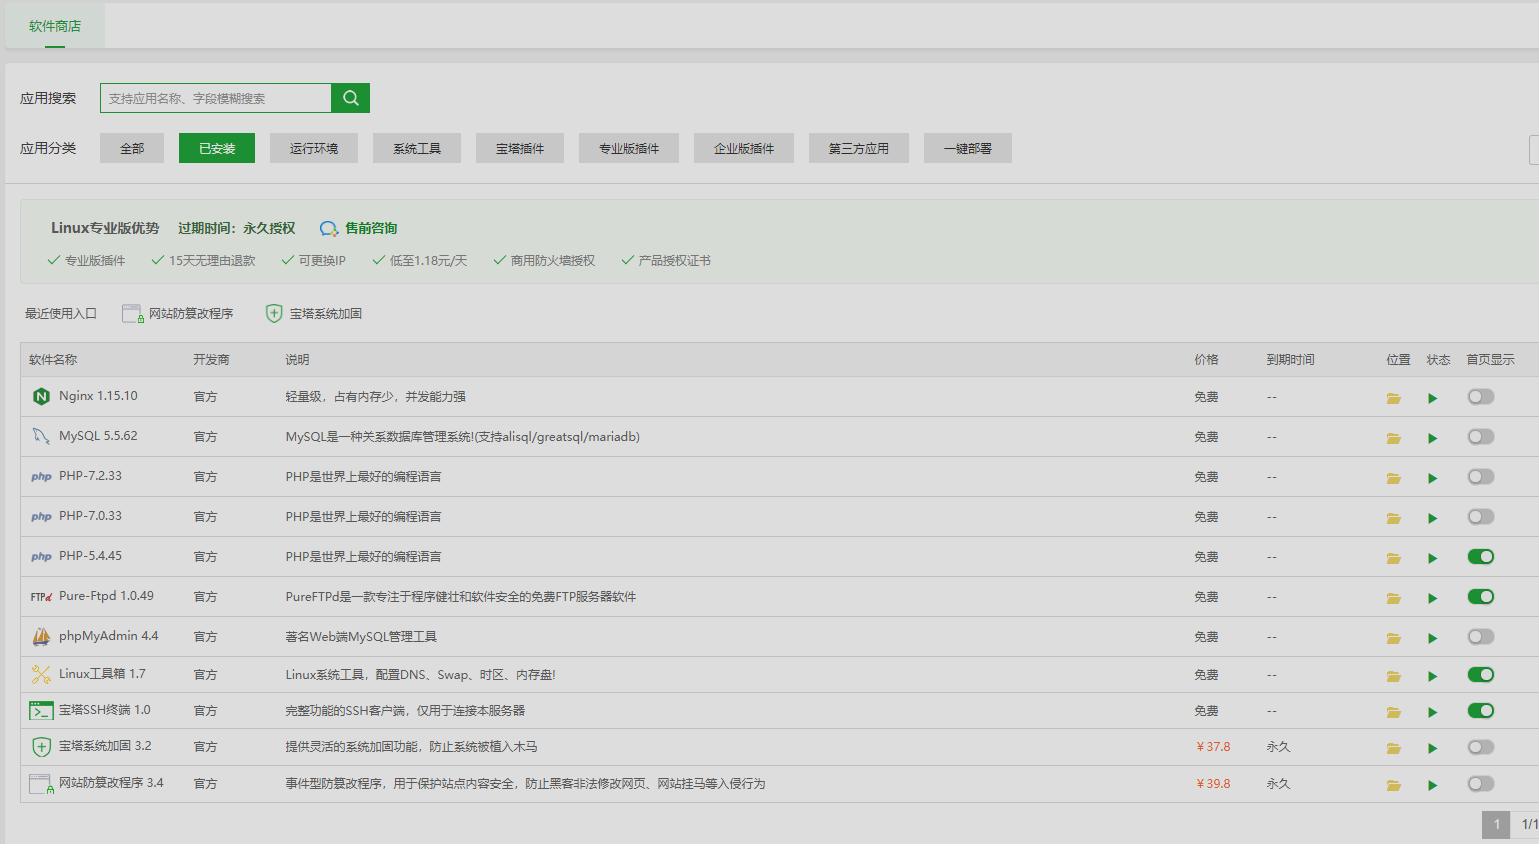This screenshot has height=844, width=1539.
Task: Open 网站防篡改程序 3.4 folder location icon
Action: (1394, 785)
